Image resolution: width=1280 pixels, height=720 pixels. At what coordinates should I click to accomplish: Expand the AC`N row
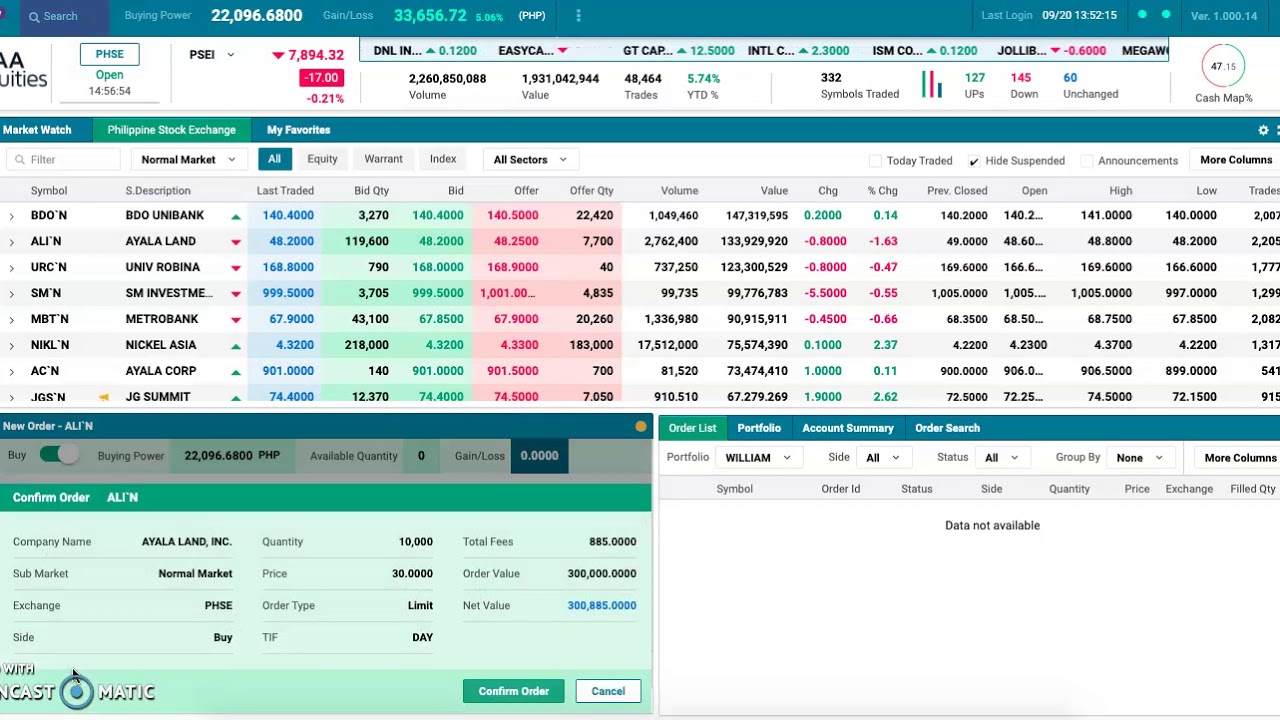click(11, 372)
